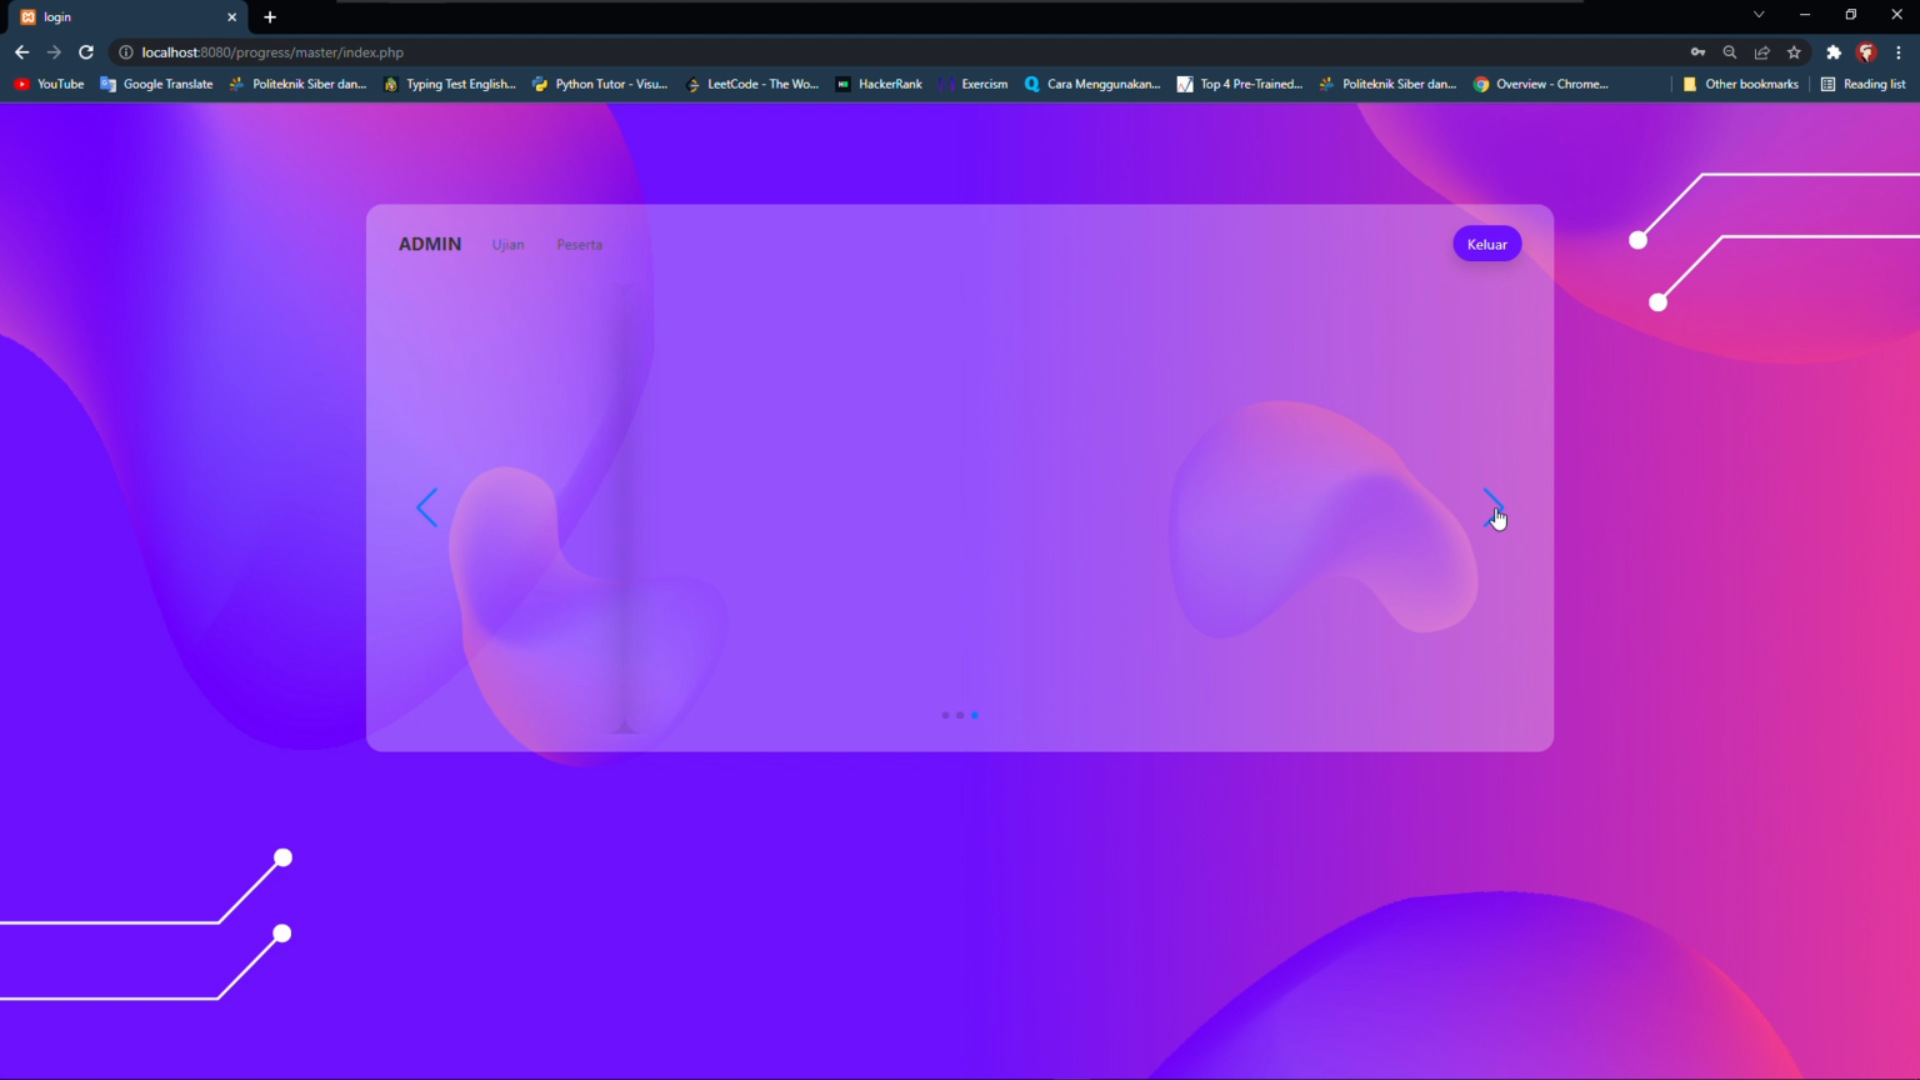The image size is (1920, 1080).
Task: Bookmark this page with star icon
Action: click(1794, 52)
